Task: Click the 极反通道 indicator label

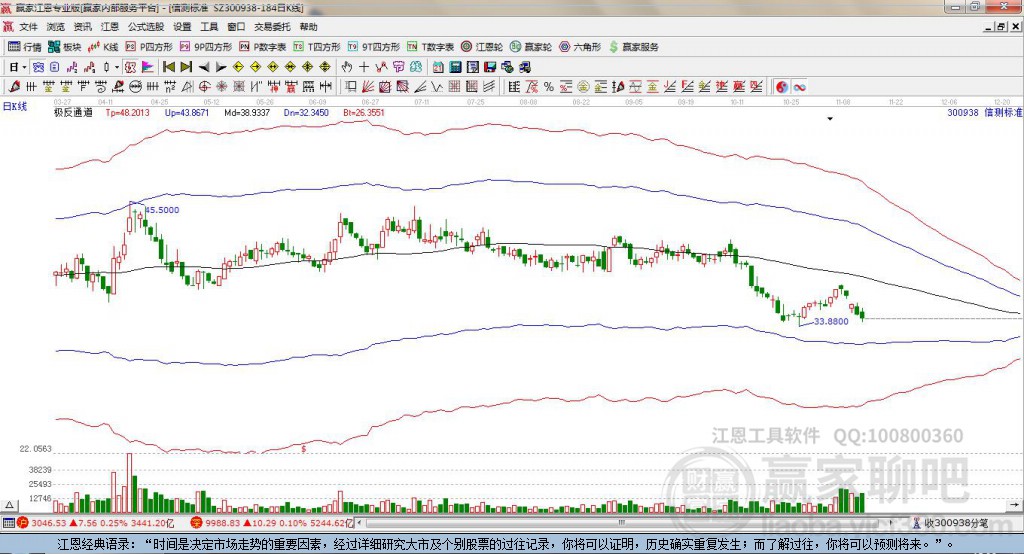Action: pos(73,112)
